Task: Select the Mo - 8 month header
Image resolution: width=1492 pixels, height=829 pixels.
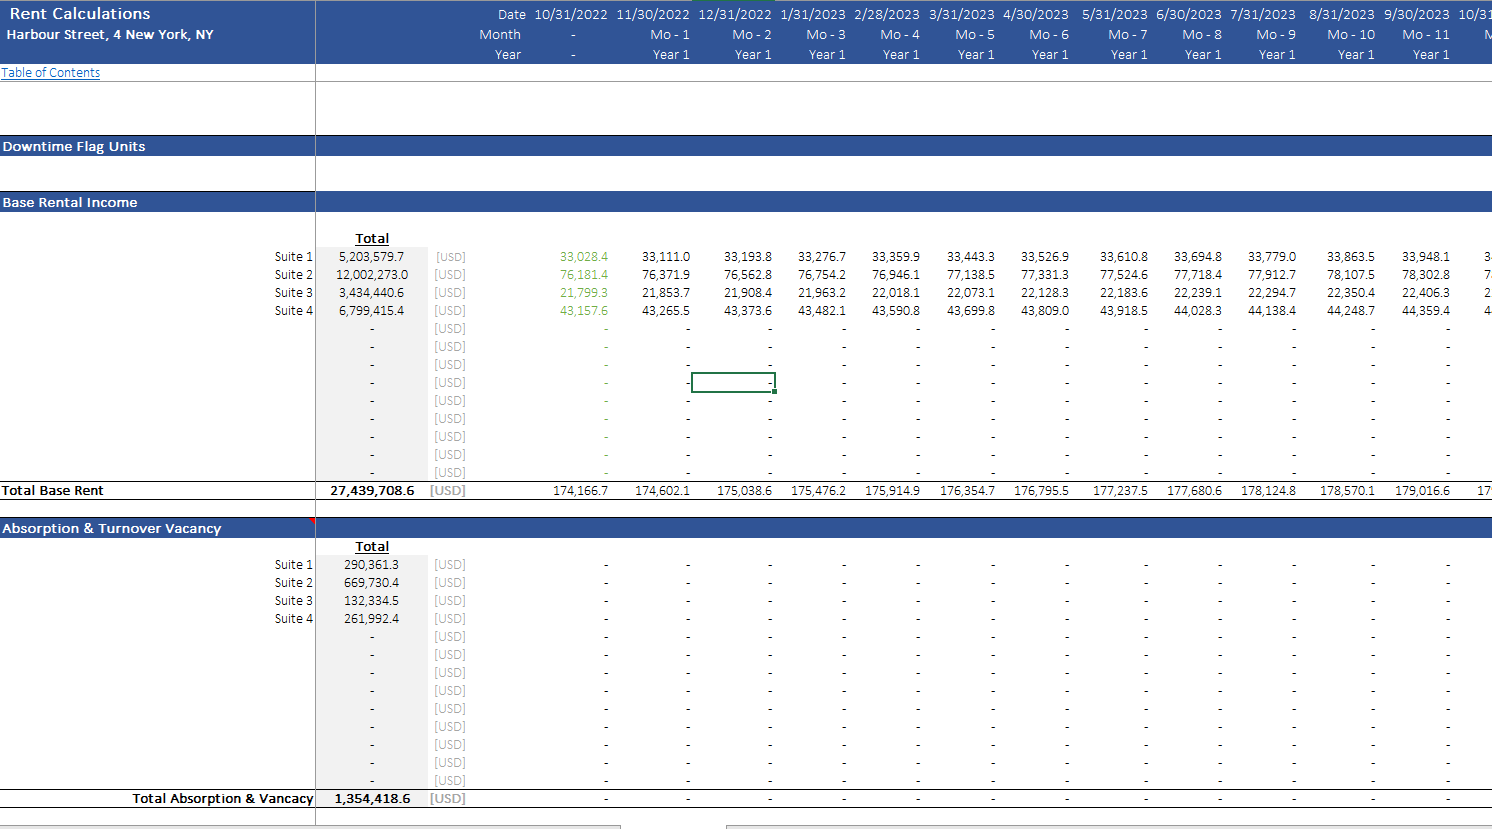Action: tap(1202, 35)
